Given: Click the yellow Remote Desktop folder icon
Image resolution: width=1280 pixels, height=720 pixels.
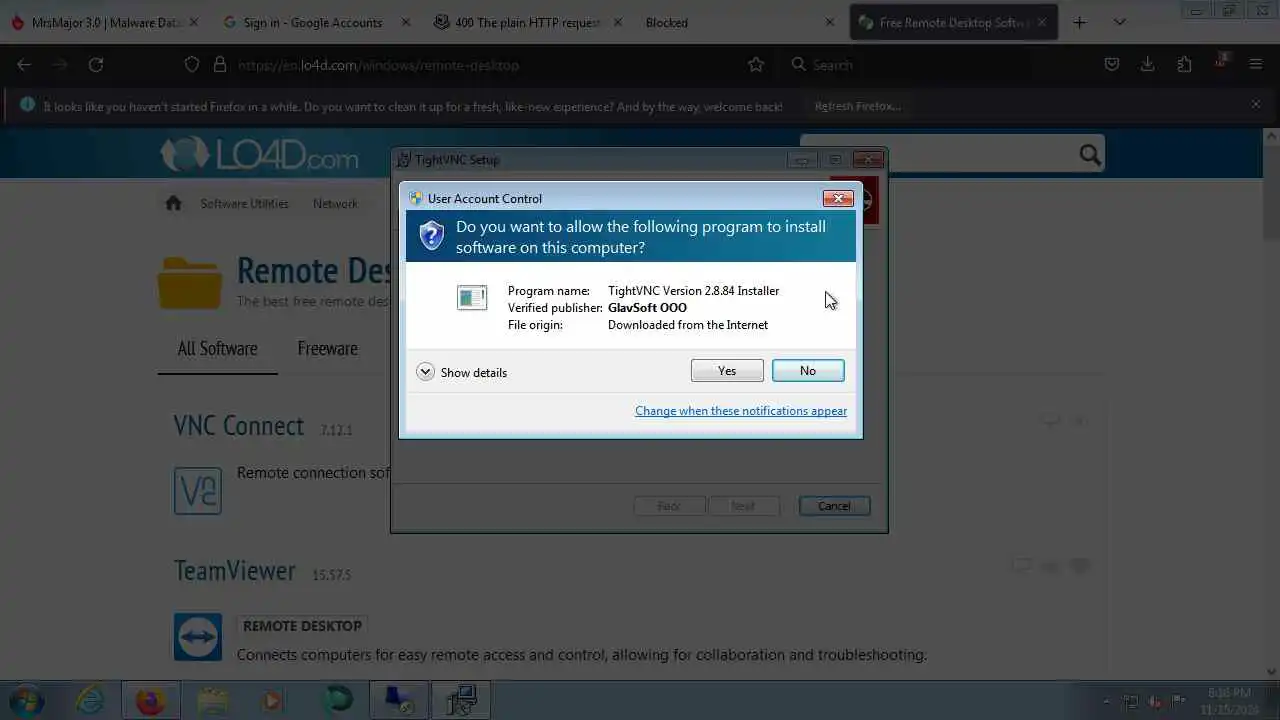Looking at the screenshot, I should (x=190, y=282).
